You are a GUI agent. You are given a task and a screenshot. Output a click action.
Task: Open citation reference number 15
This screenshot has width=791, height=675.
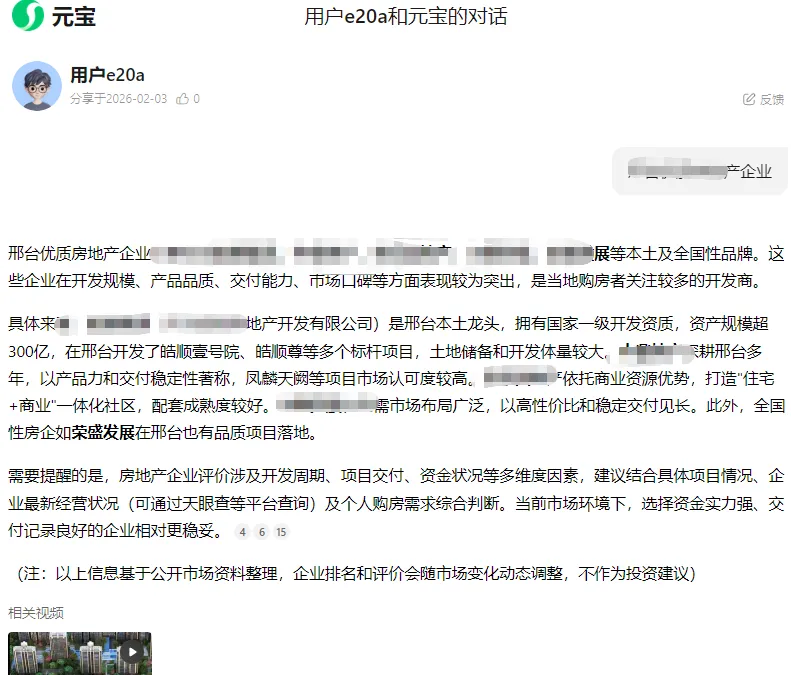(281, 532)
